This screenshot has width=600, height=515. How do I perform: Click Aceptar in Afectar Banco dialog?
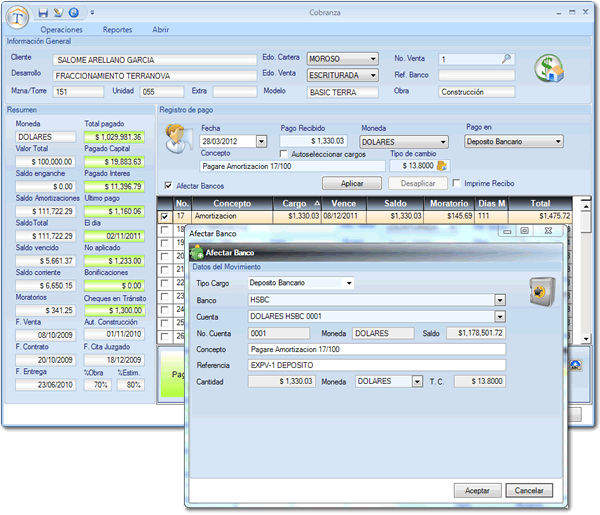477,491
